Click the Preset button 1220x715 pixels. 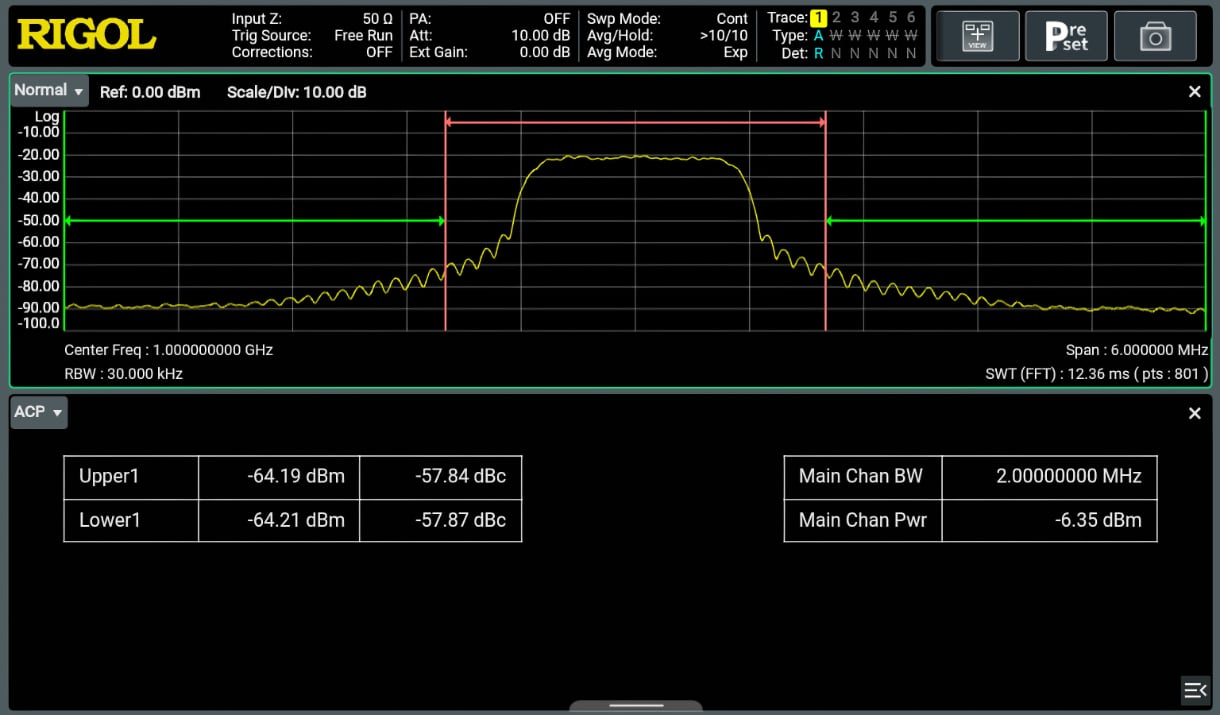[x=1066, y=36]
